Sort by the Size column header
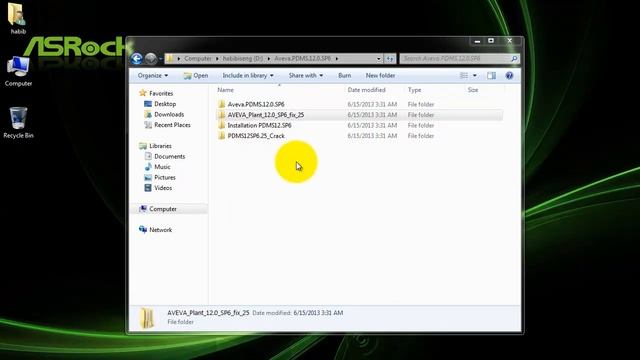 [473, 90]
